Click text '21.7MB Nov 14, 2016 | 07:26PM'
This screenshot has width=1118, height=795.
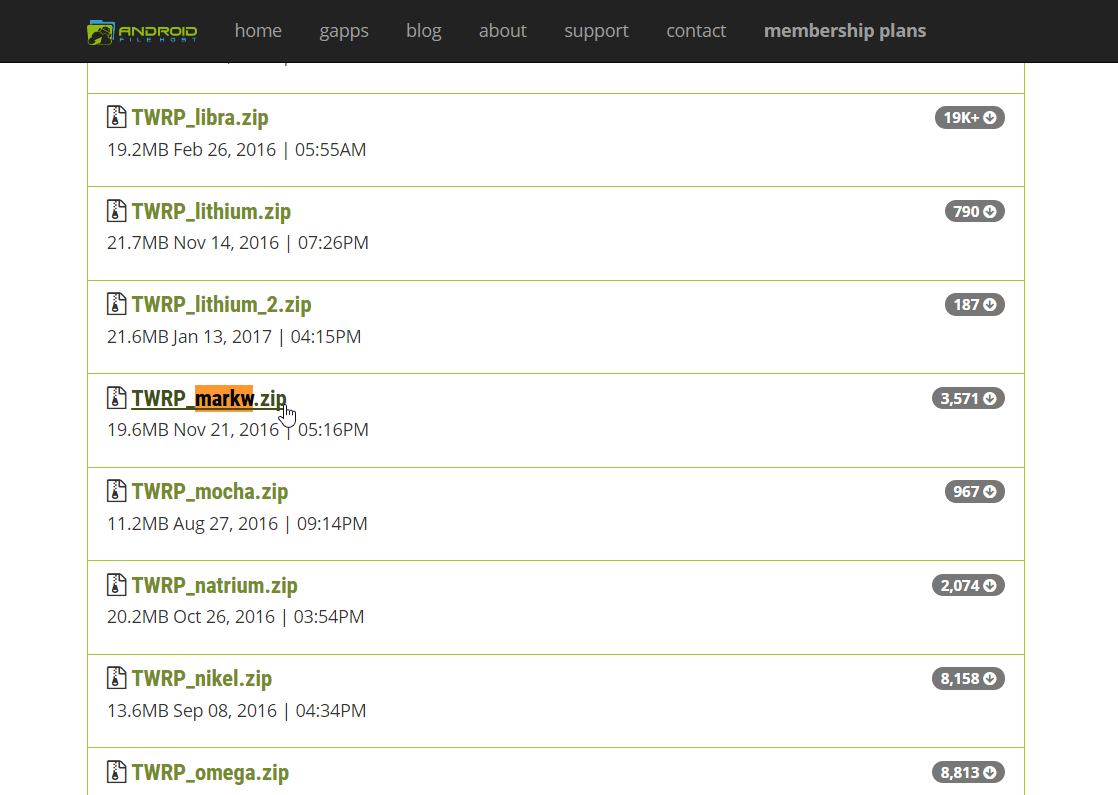238,243
